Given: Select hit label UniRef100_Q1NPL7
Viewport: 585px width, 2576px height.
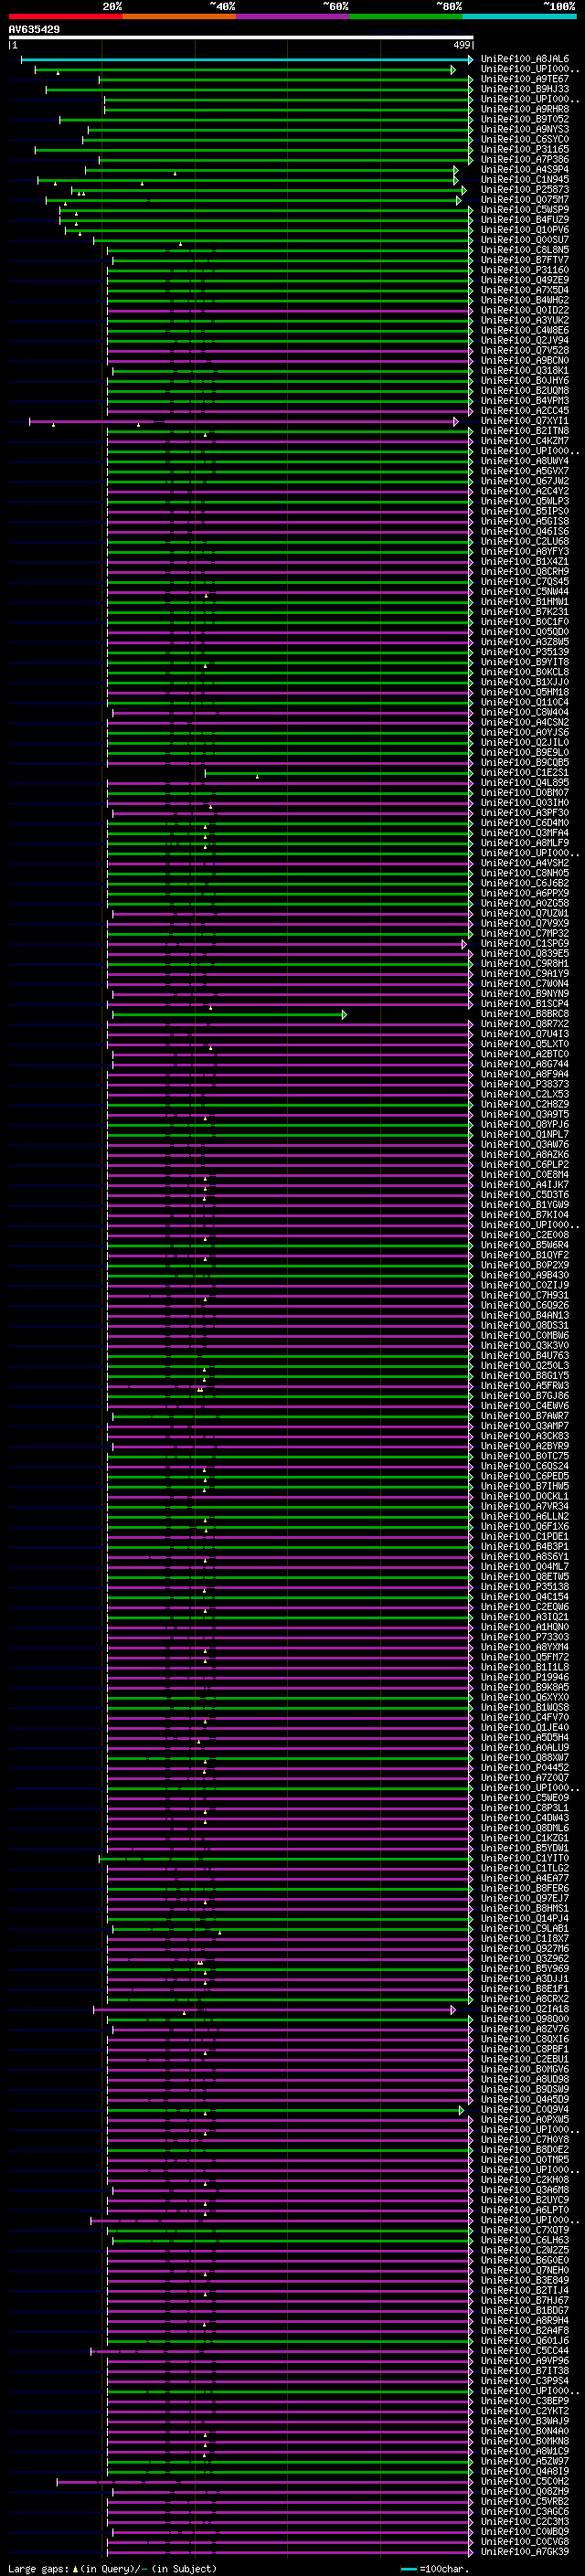Looking at the screenshot, I should click(x=525, y=1134).
